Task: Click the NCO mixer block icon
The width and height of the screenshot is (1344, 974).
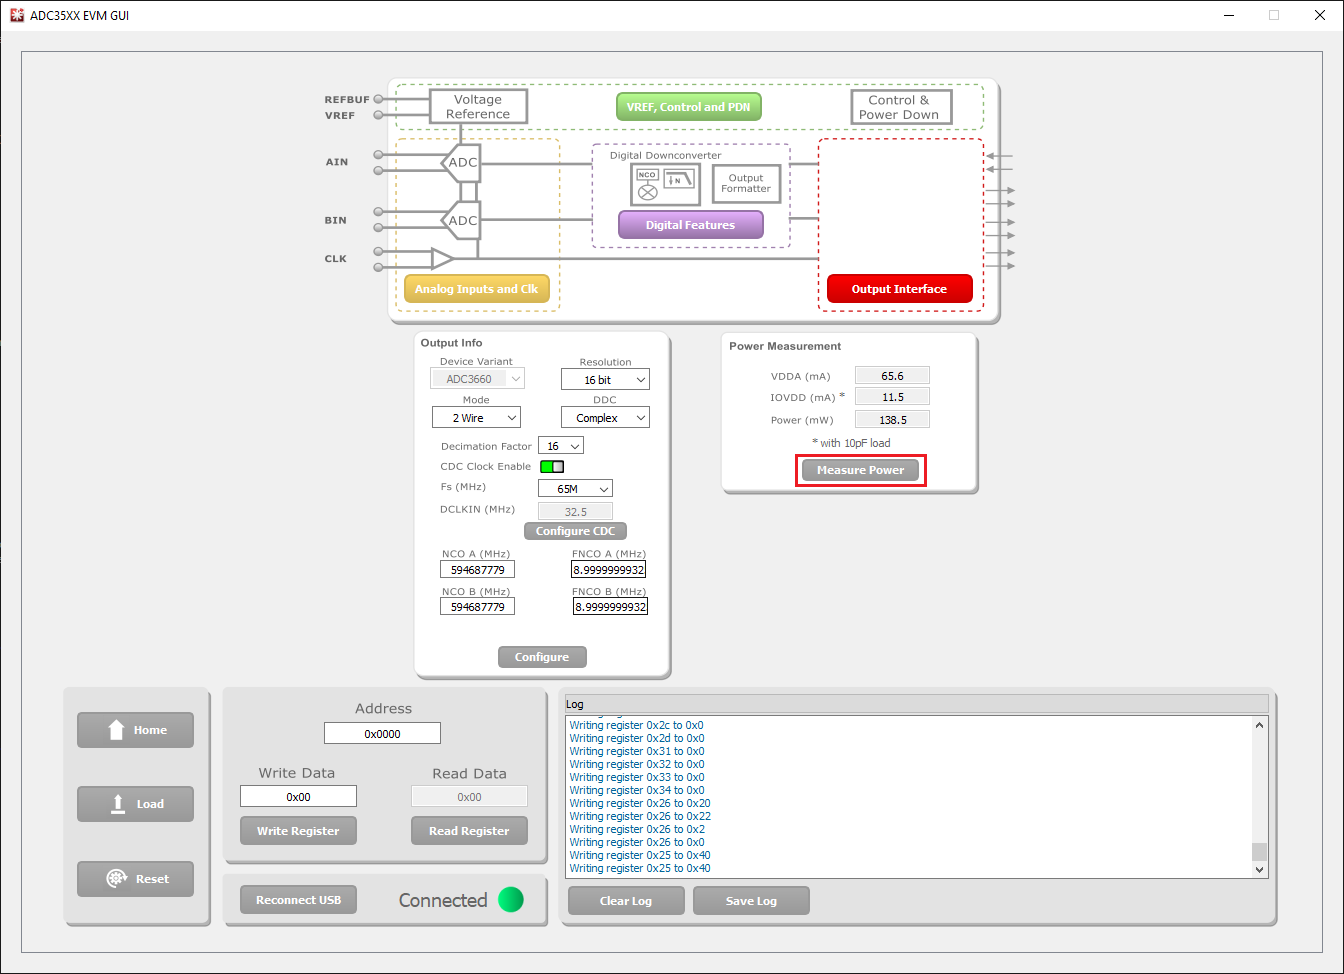Action: (x=647, y=184)
